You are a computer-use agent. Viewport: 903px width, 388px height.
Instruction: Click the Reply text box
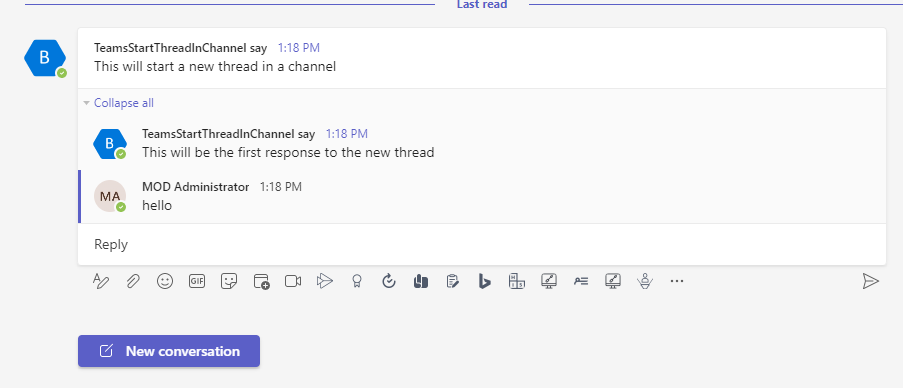tap(482, 244)
